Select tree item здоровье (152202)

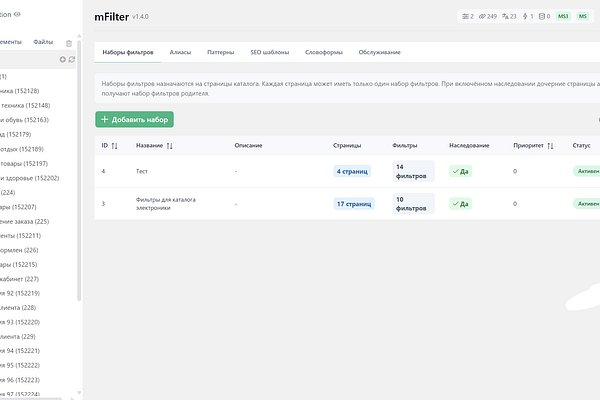29,178
